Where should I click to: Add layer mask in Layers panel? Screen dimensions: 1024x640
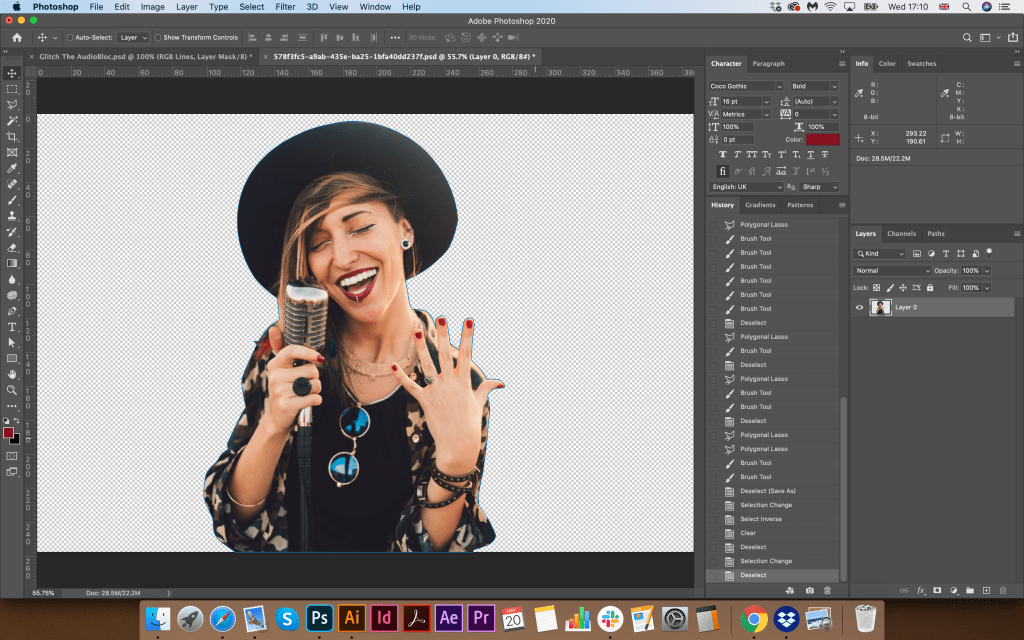(x=937, y=590)
